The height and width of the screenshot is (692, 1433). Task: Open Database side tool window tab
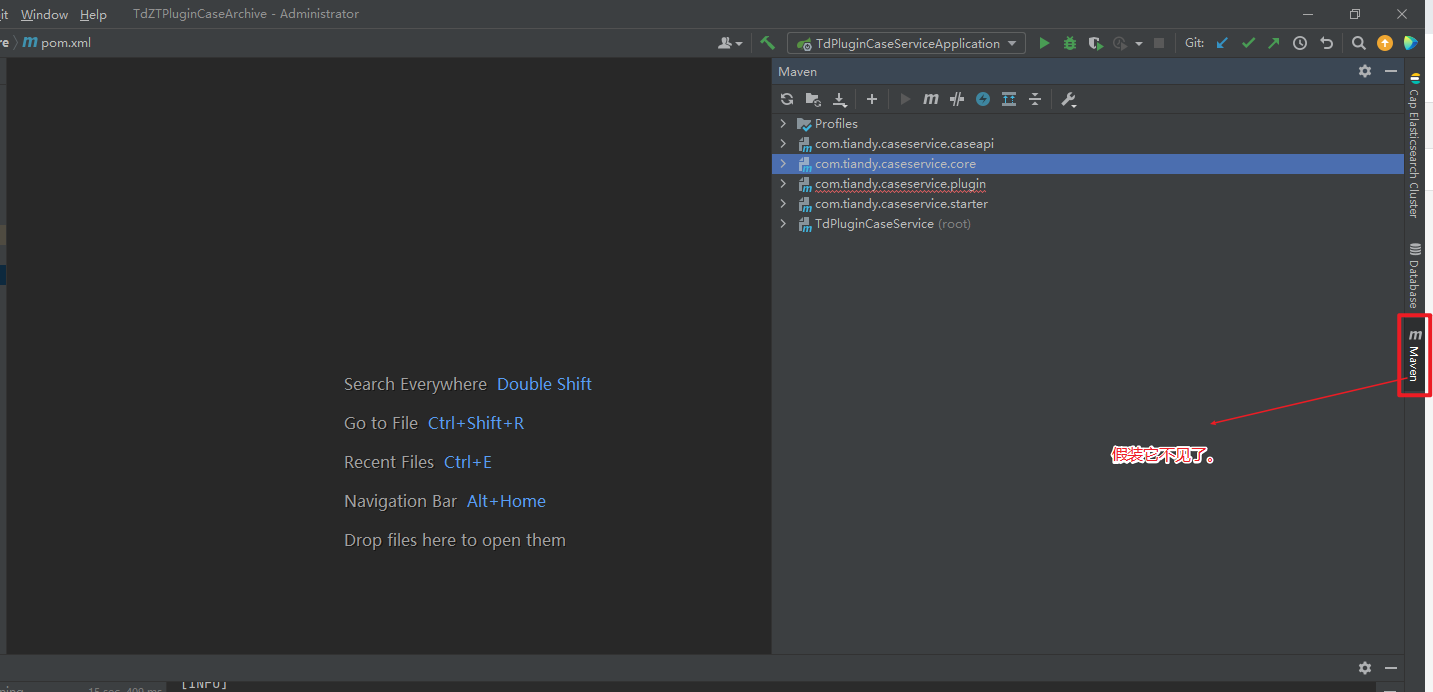point(1414,275)
